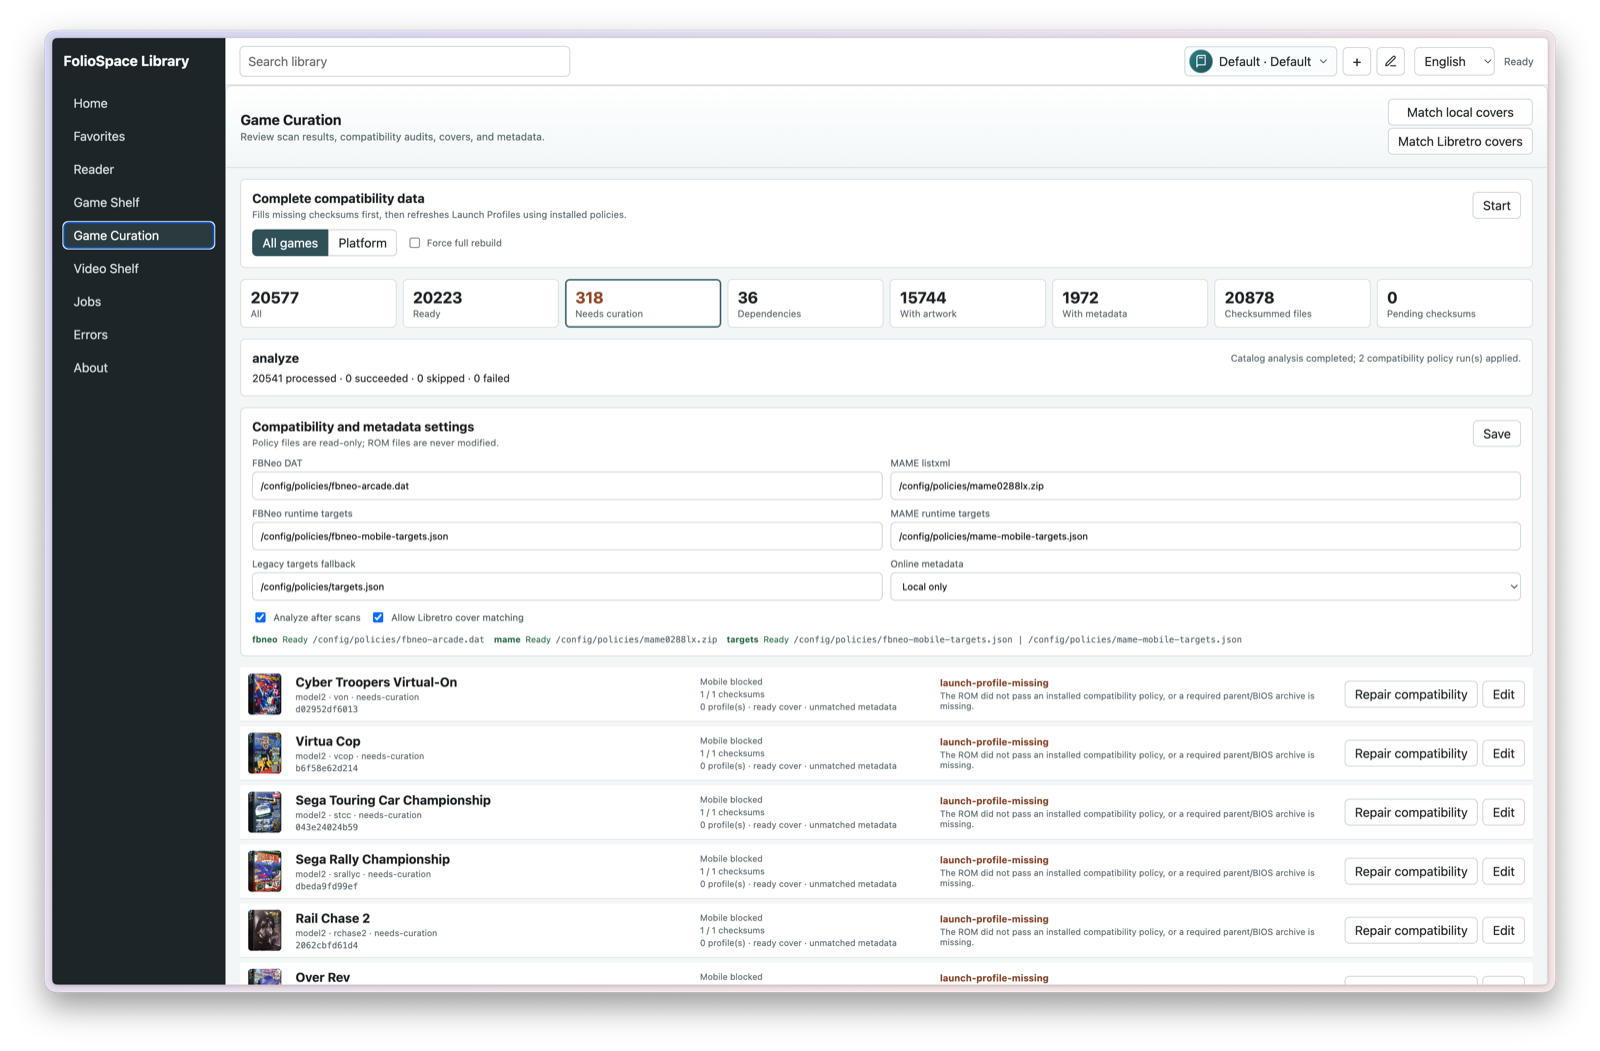Click FolioSpace Library heading
The image size is (1600, 1051).
126,61
